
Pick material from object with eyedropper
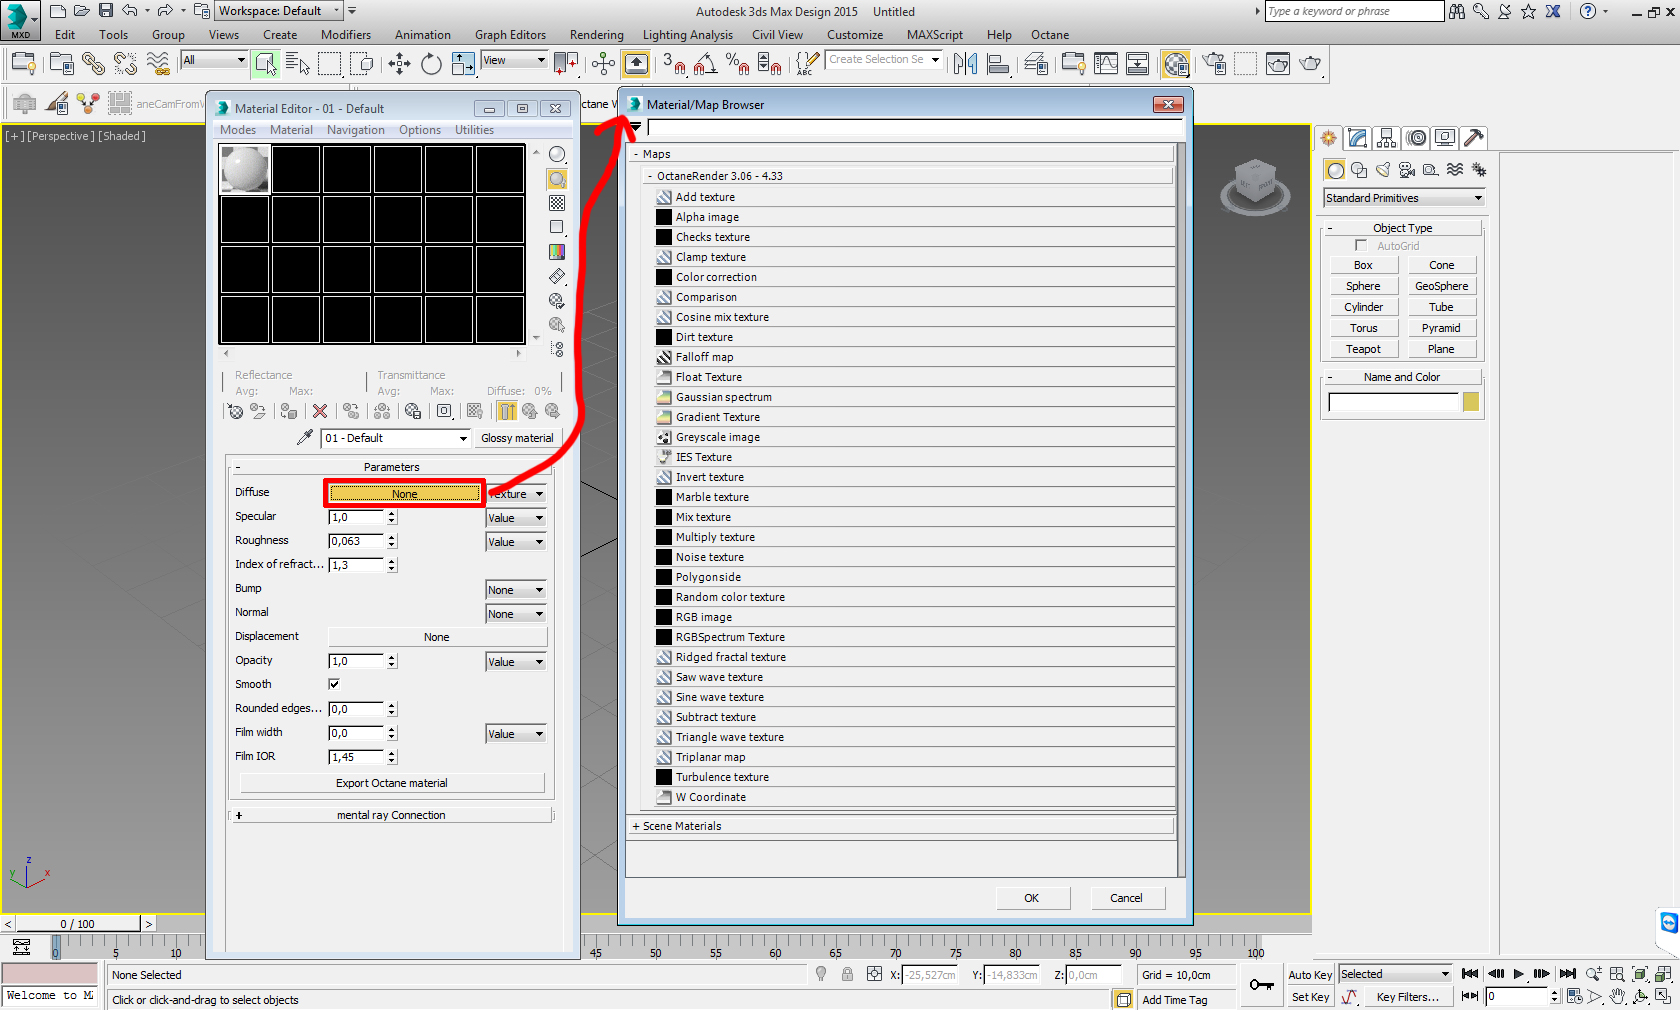tap(305, 438)
